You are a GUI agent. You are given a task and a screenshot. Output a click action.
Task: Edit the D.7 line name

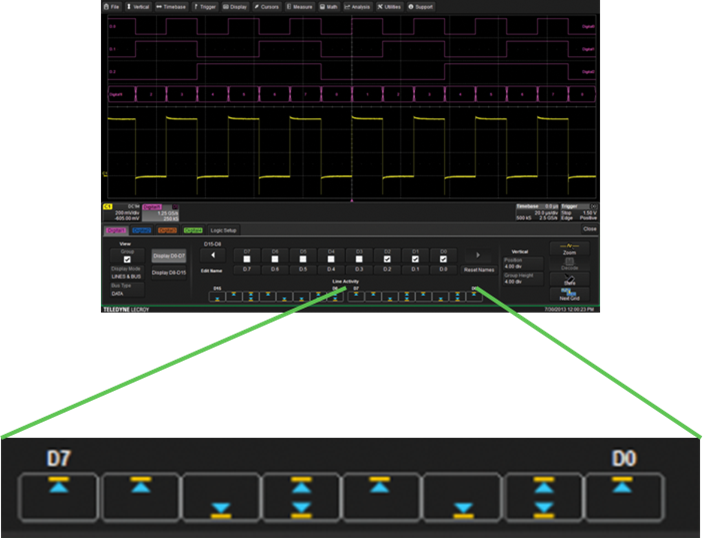click(x=247, y=269)
